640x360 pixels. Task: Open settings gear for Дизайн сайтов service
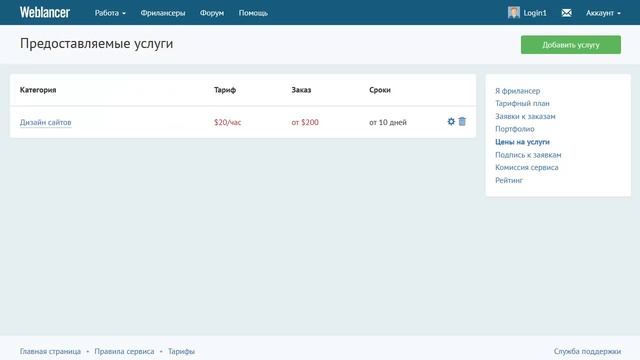pos(451,121)
